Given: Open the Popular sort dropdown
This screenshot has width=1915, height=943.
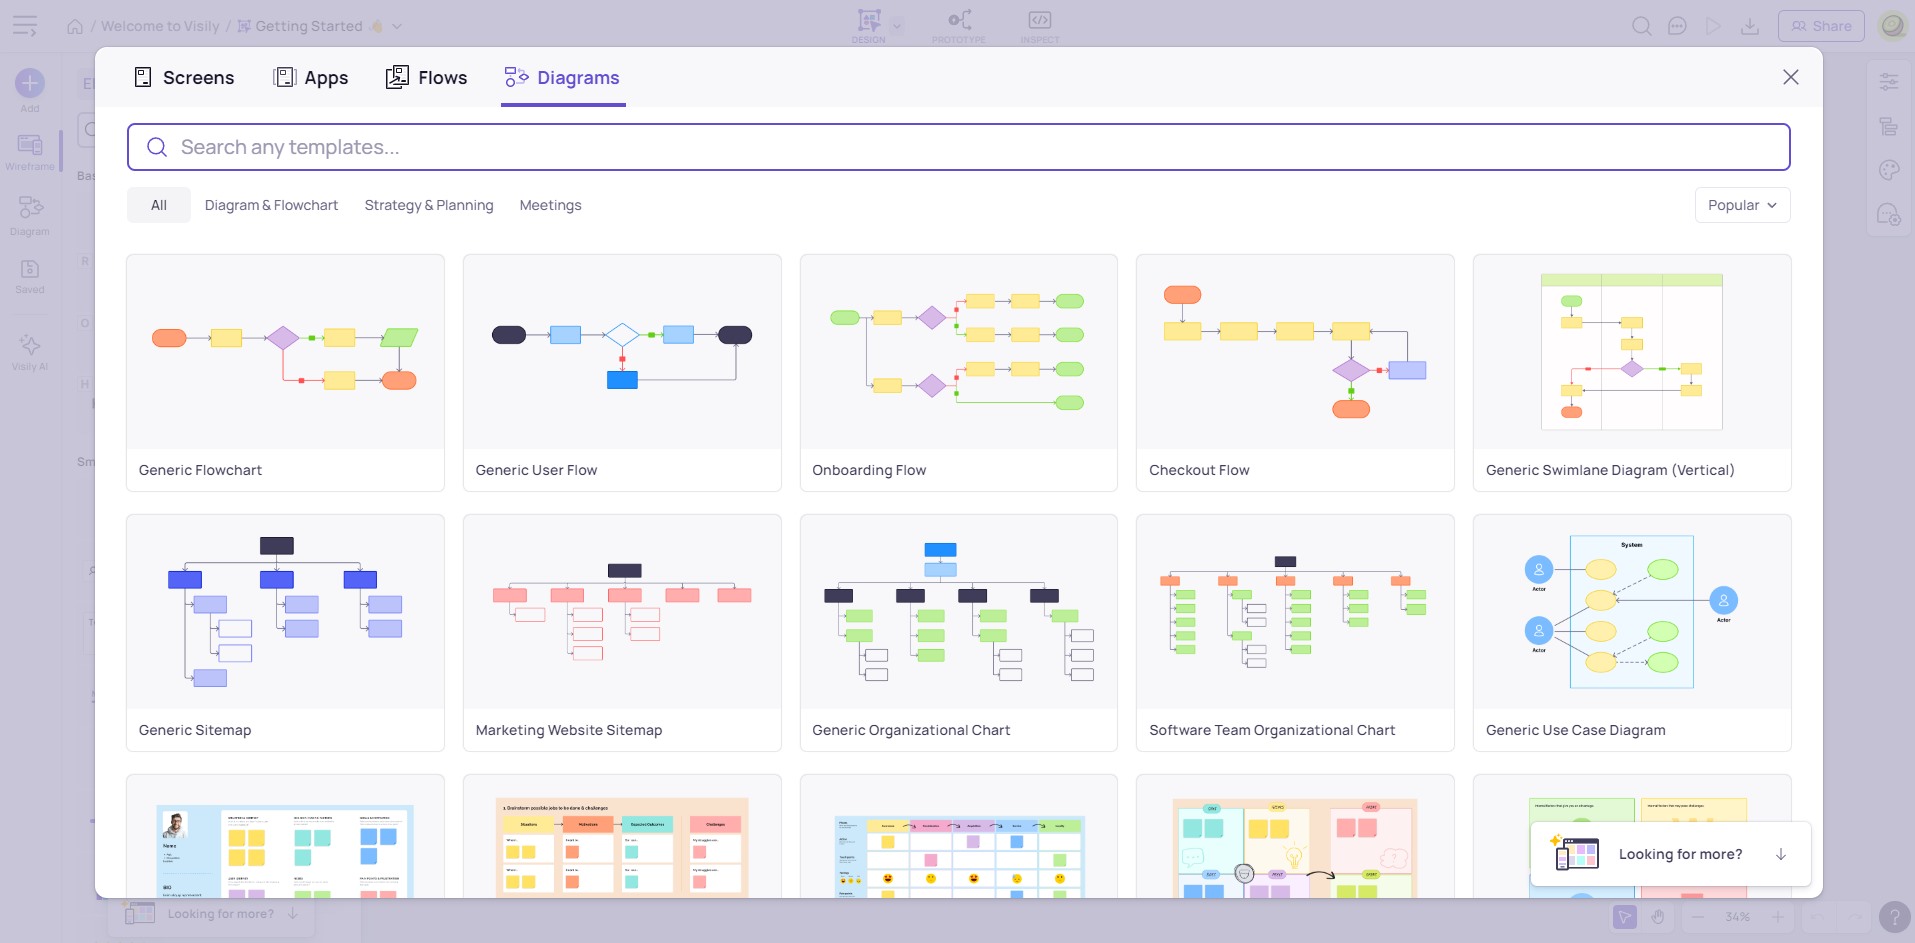Looking at the screenshot, I should 1742,205.
